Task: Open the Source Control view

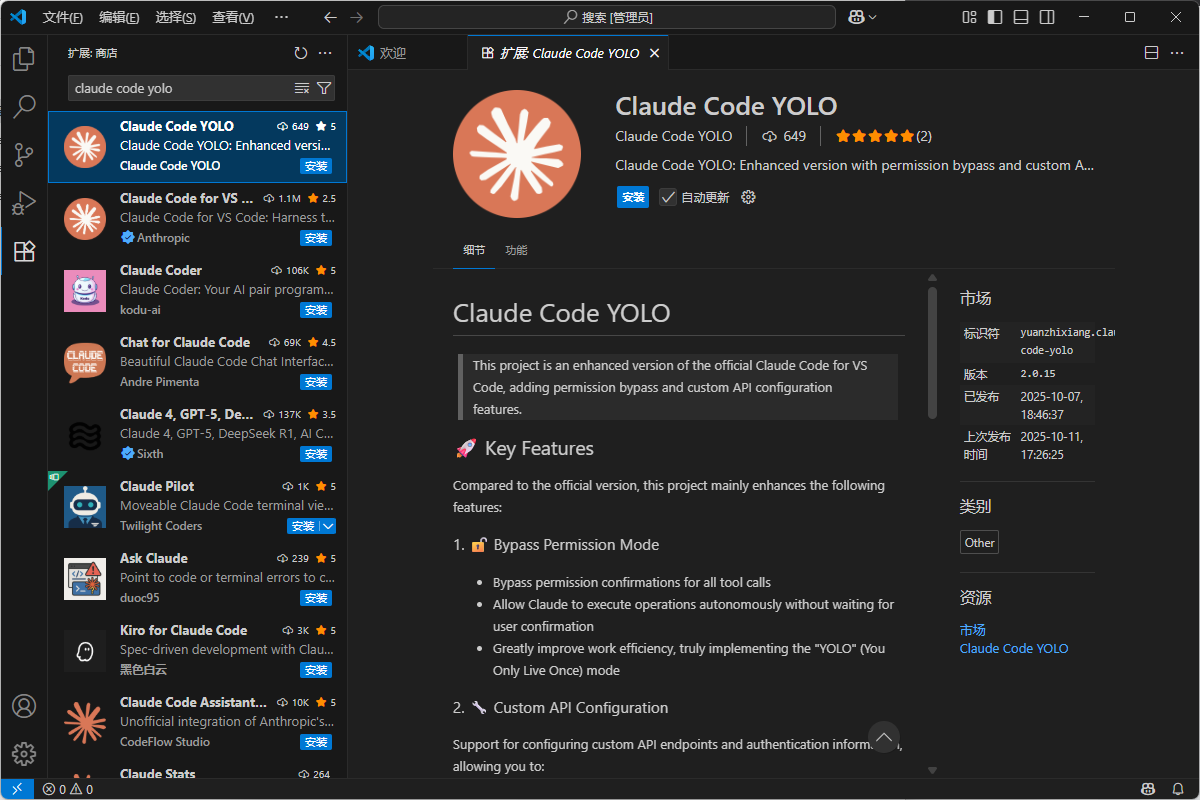Action: [x=23, y=155]
